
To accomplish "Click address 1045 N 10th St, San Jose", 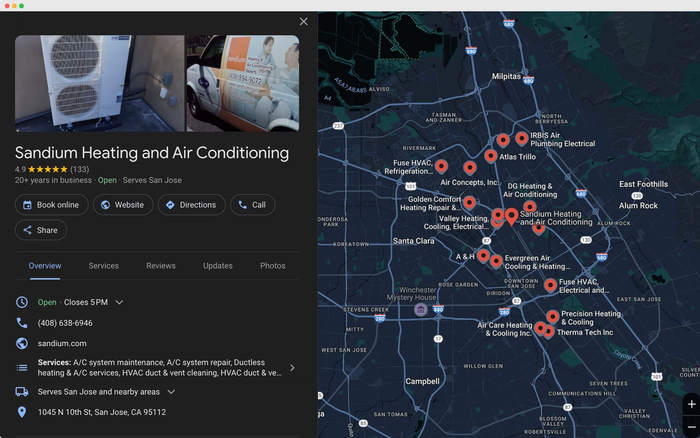I will pyautogui.click(x=102, y=412).
